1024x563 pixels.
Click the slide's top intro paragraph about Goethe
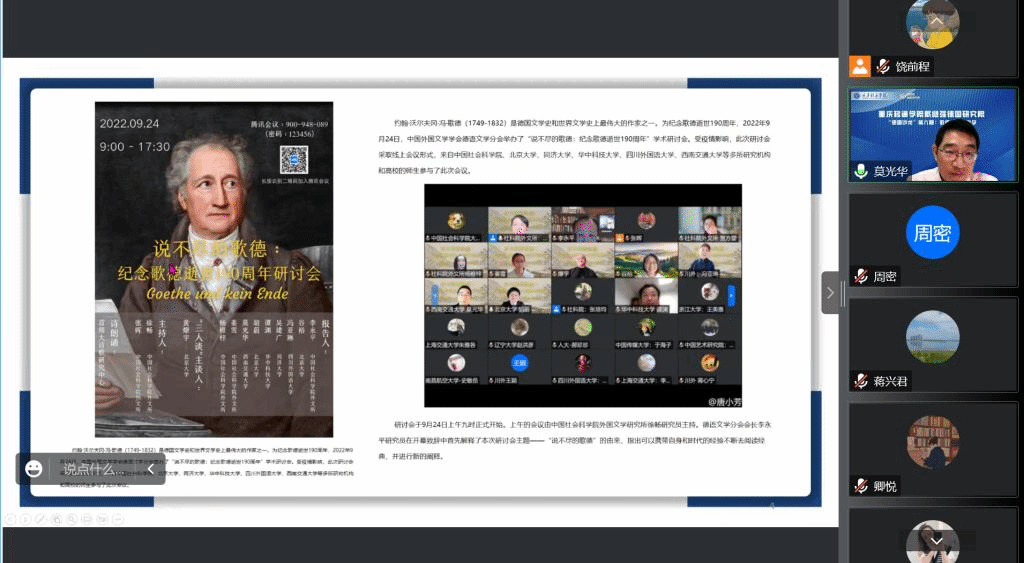[x=575, y=146]
